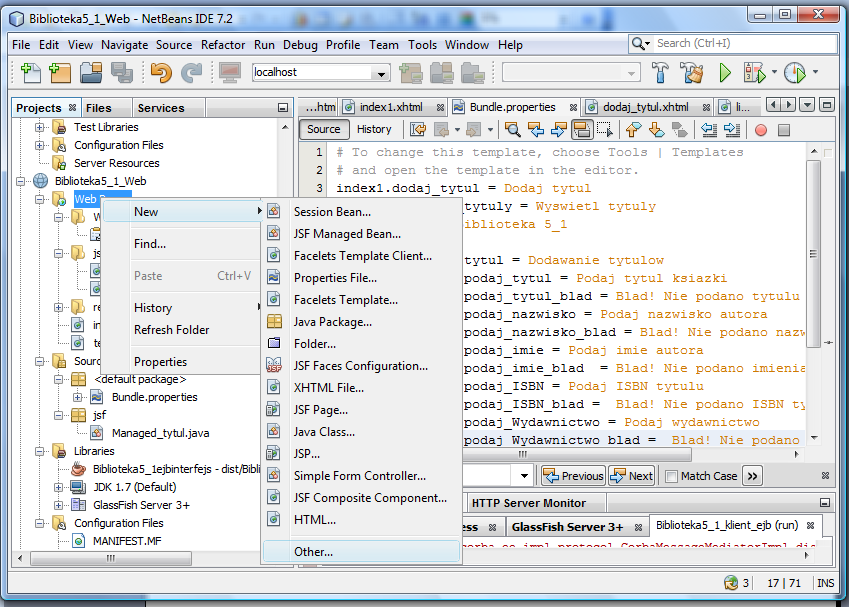This screenshot has width=849, height=607.
Task: Collapse the Libraries node
Action: 40,451
